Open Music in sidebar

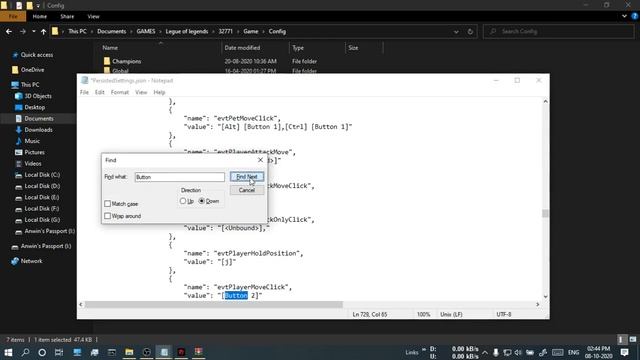[32, 141]
